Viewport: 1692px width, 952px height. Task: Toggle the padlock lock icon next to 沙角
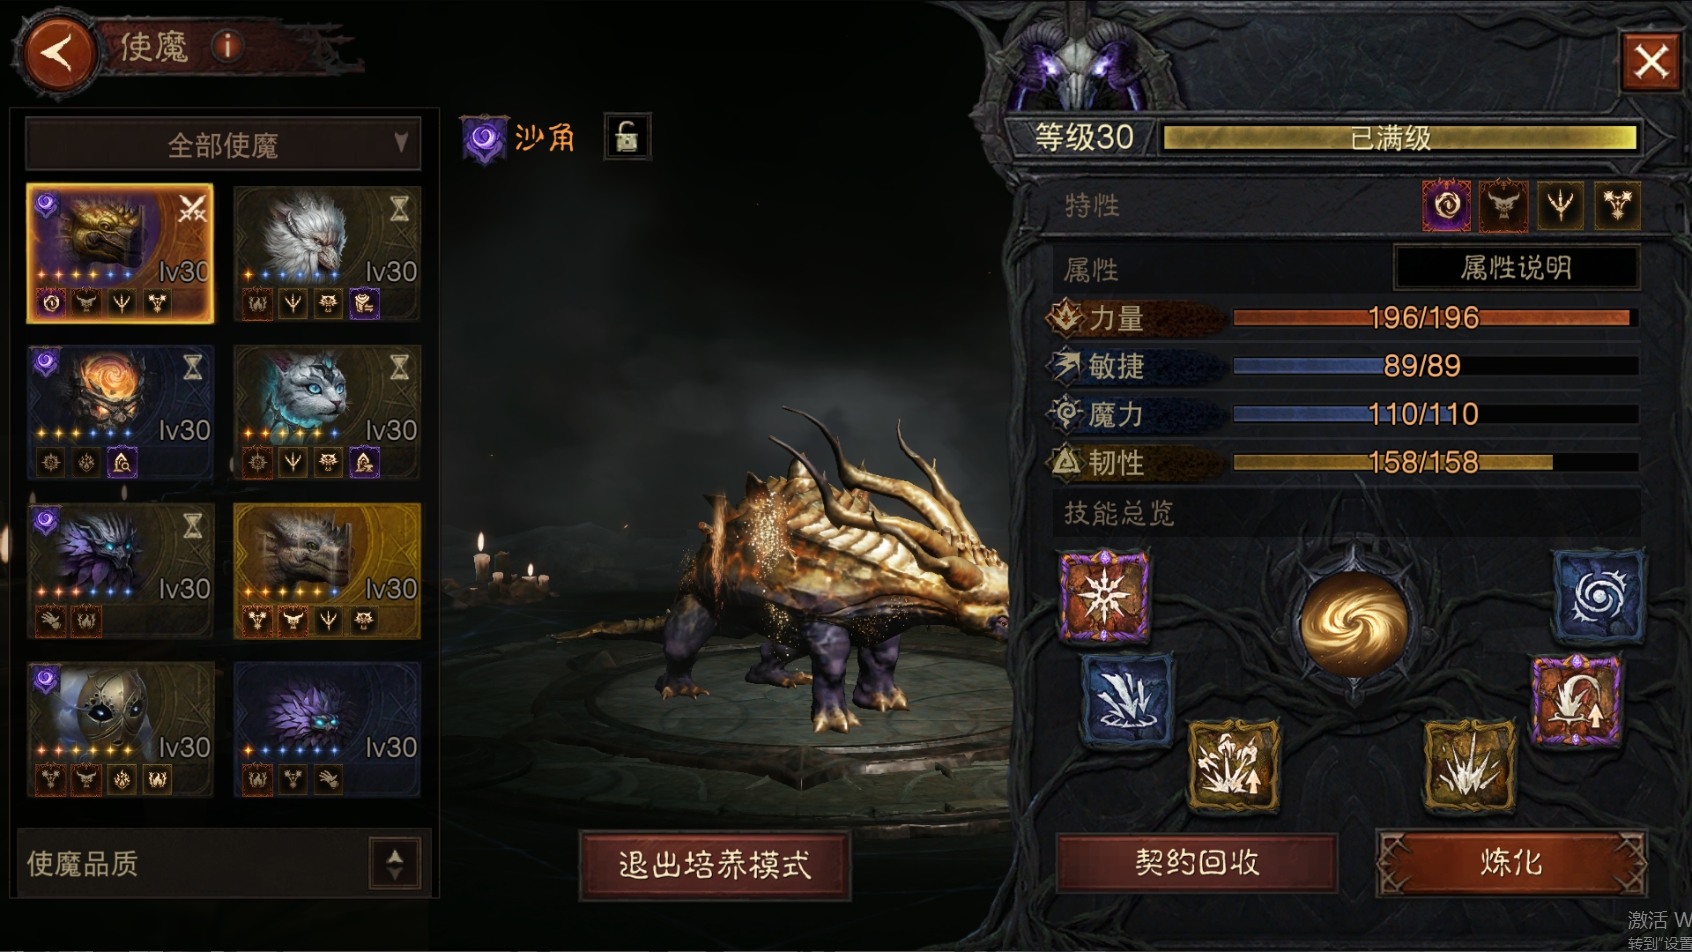(x=627, y=137)
